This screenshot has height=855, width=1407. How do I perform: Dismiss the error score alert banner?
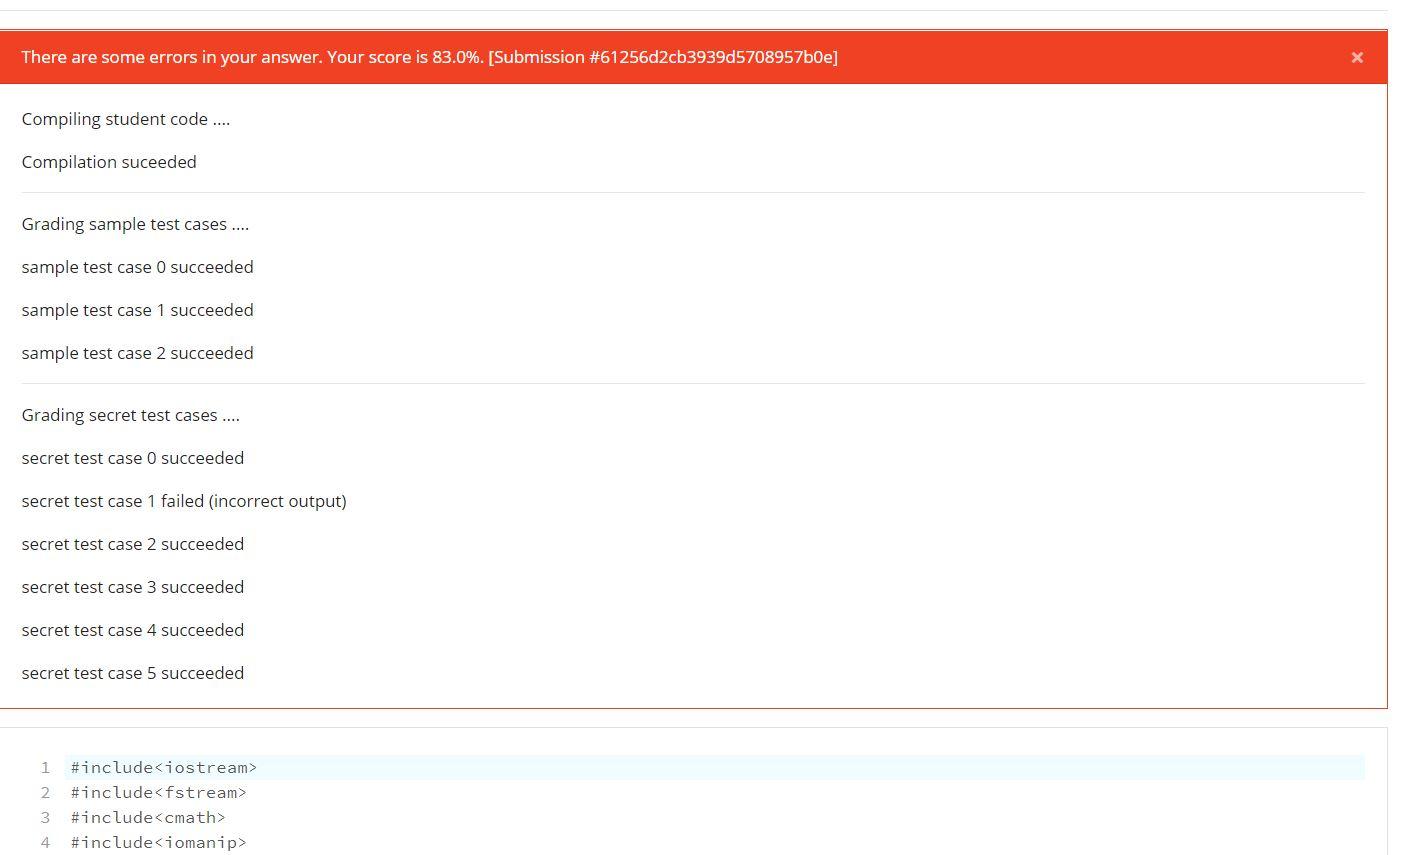point(1357,58)
